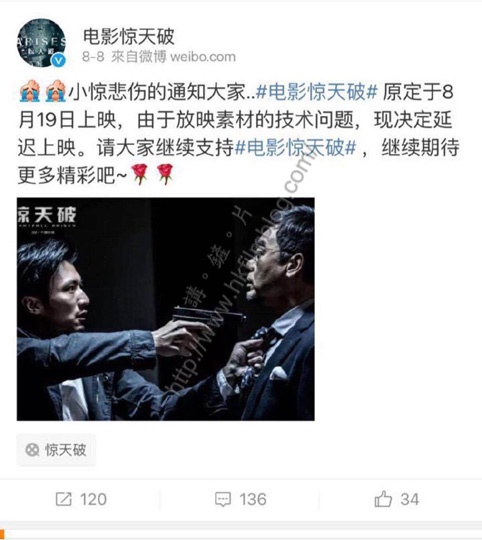482x540 pixels.
Task: Click film reel icon in 惊天破 chip
Action: click(32, 450)
